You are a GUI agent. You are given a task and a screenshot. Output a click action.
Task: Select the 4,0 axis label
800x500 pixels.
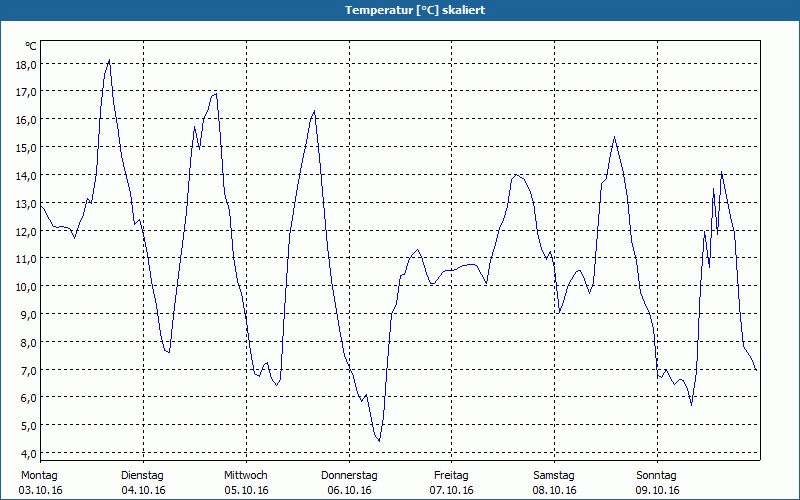pos(28,454)
